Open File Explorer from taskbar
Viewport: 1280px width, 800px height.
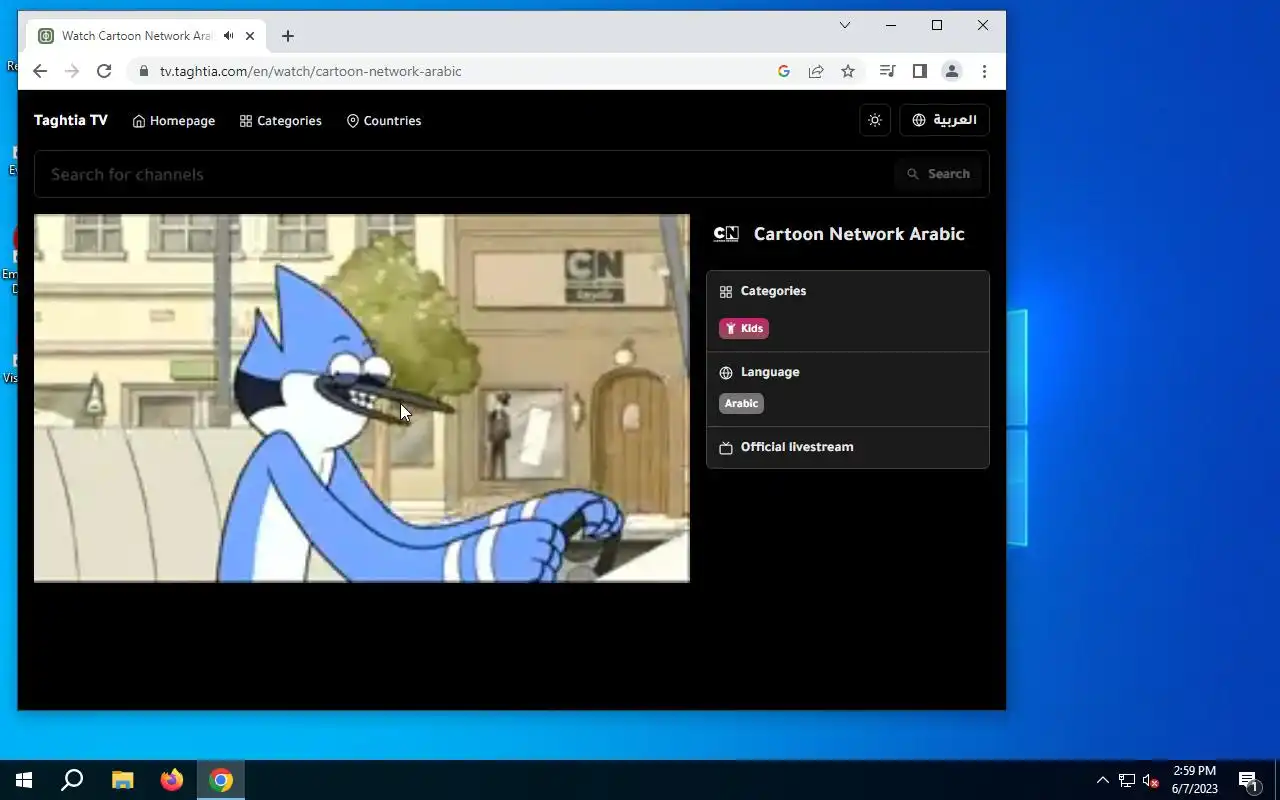click(x=122, y=780)
